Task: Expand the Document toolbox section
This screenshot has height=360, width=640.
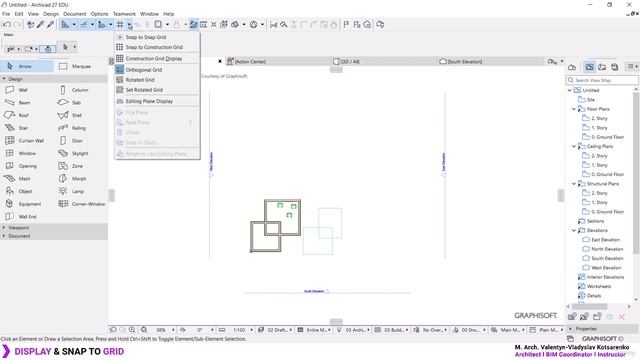Action: (x=4, y=236)
